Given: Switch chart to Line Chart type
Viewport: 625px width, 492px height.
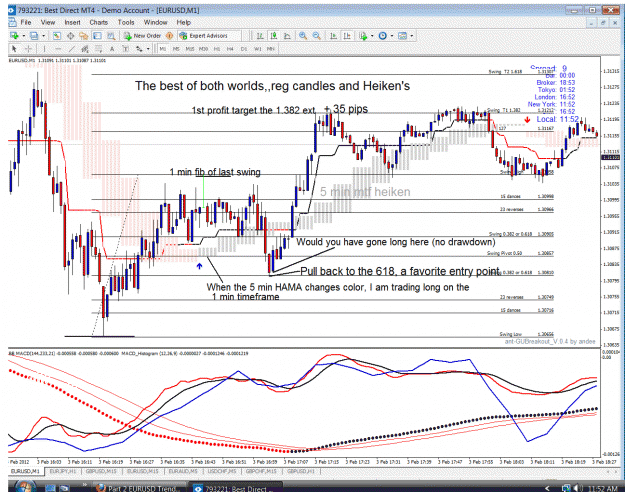Looking at the screenshot, I should [x=287, y=36].
